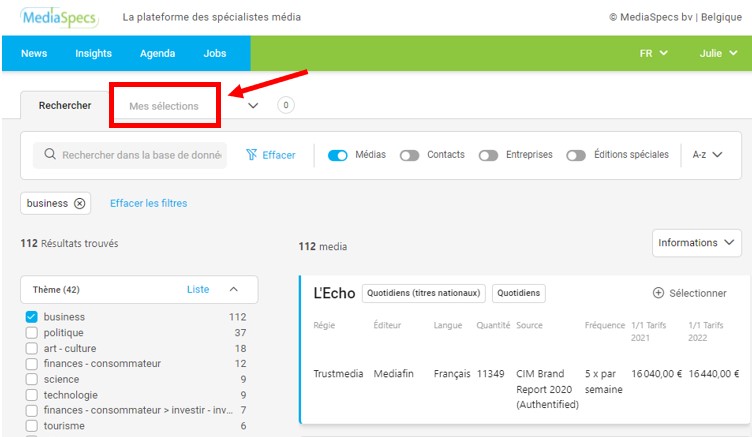Uncheck the business theme checkbox
752x437 pixels.
[x=32, y=317]
